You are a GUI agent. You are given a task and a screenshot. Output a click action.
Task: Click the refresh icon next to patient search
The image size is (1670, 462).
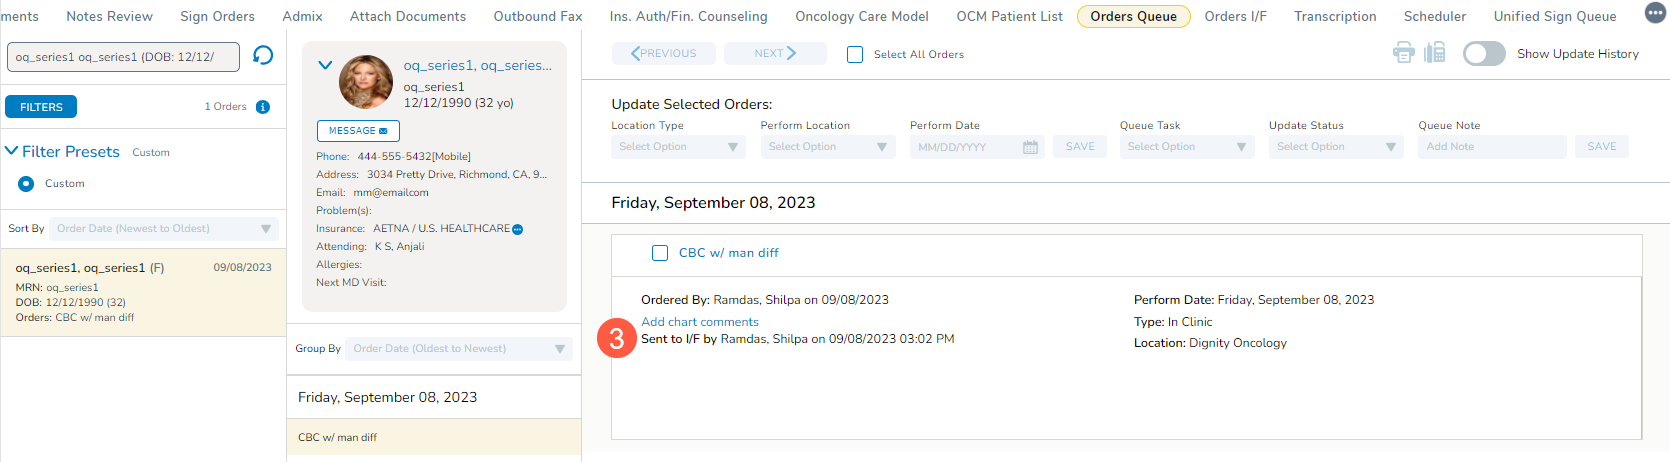point(263,56)
